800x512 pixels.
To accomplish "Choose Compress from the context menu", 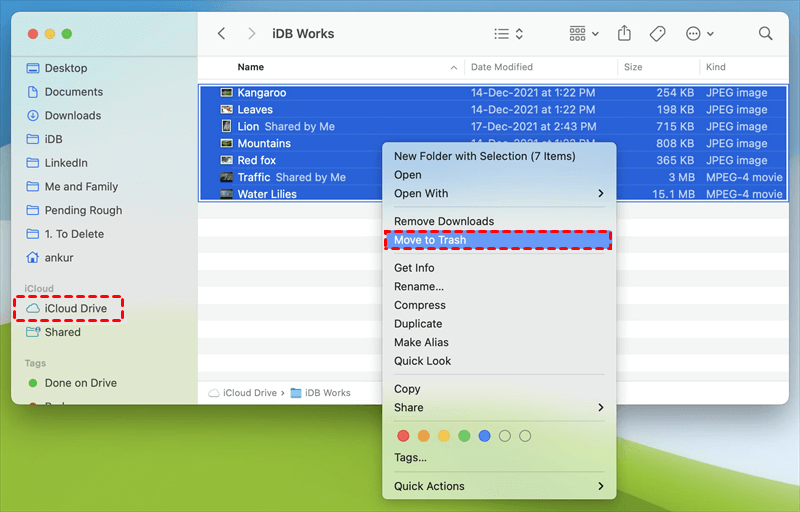I will click(x=420, y=305).
